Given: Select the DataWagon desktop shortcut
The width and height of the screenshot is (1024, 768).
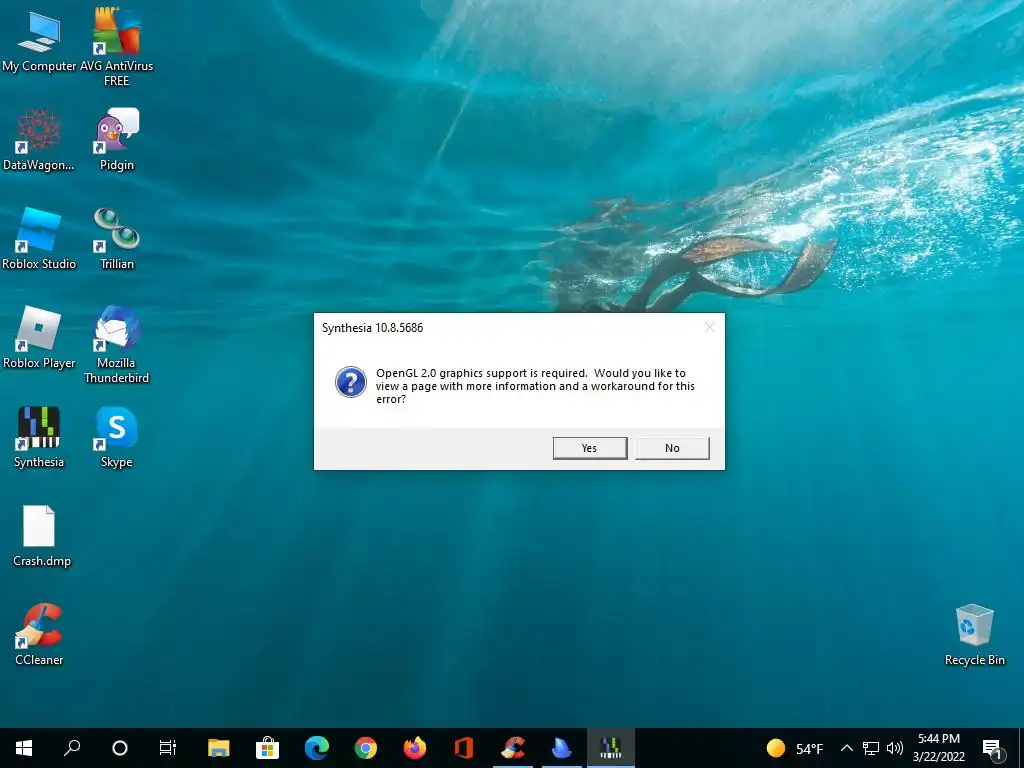Looking at the screenshot, I should (39, 140).
